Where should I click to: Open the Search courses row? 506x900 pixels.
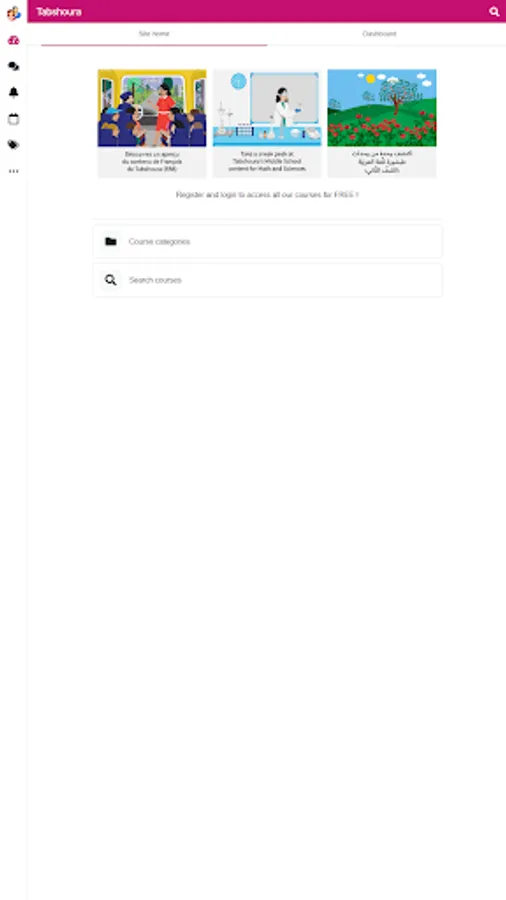[267, 280]
